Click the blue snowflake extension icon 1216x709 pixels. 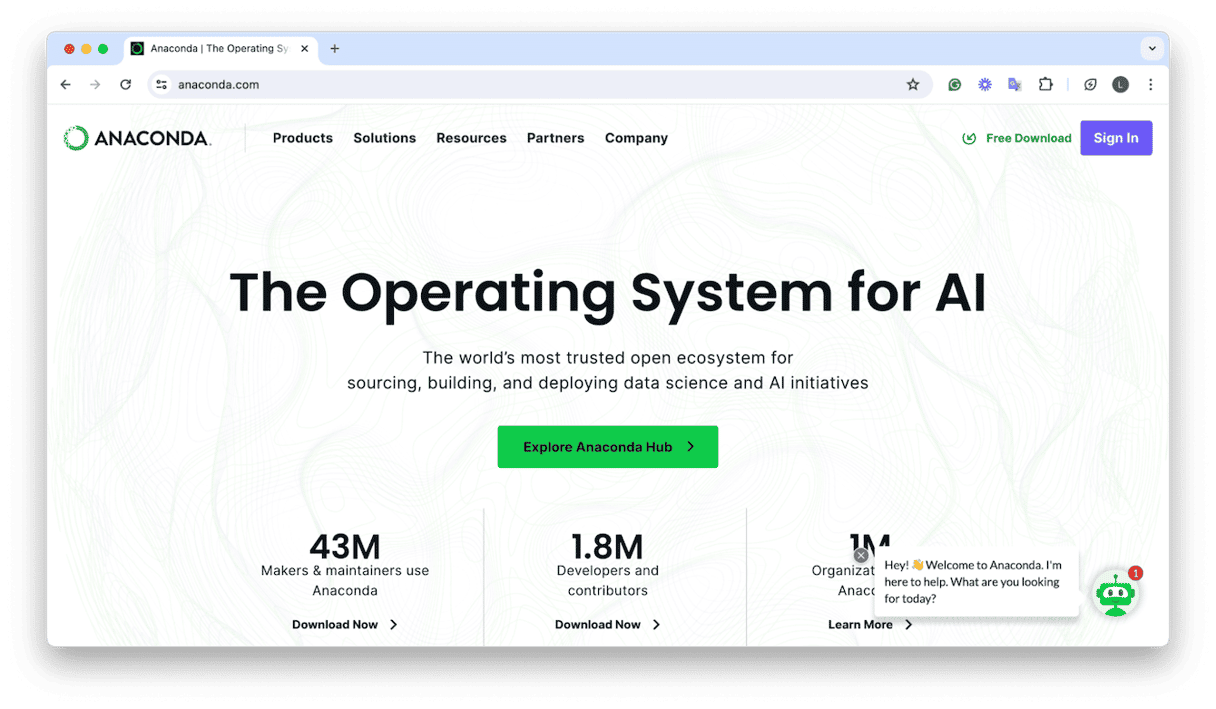984,84
